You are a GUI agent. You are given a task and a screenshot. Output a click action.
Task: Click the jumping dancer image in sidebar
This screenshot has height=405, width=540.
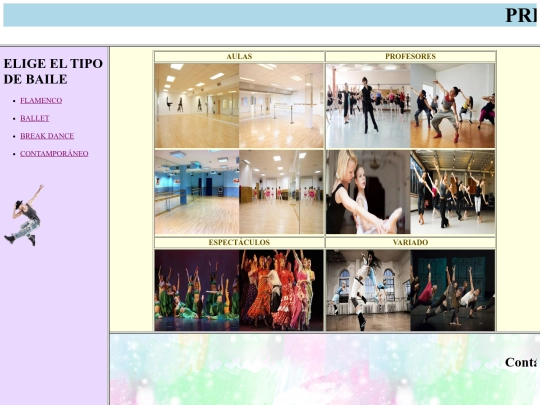point(24,215)
